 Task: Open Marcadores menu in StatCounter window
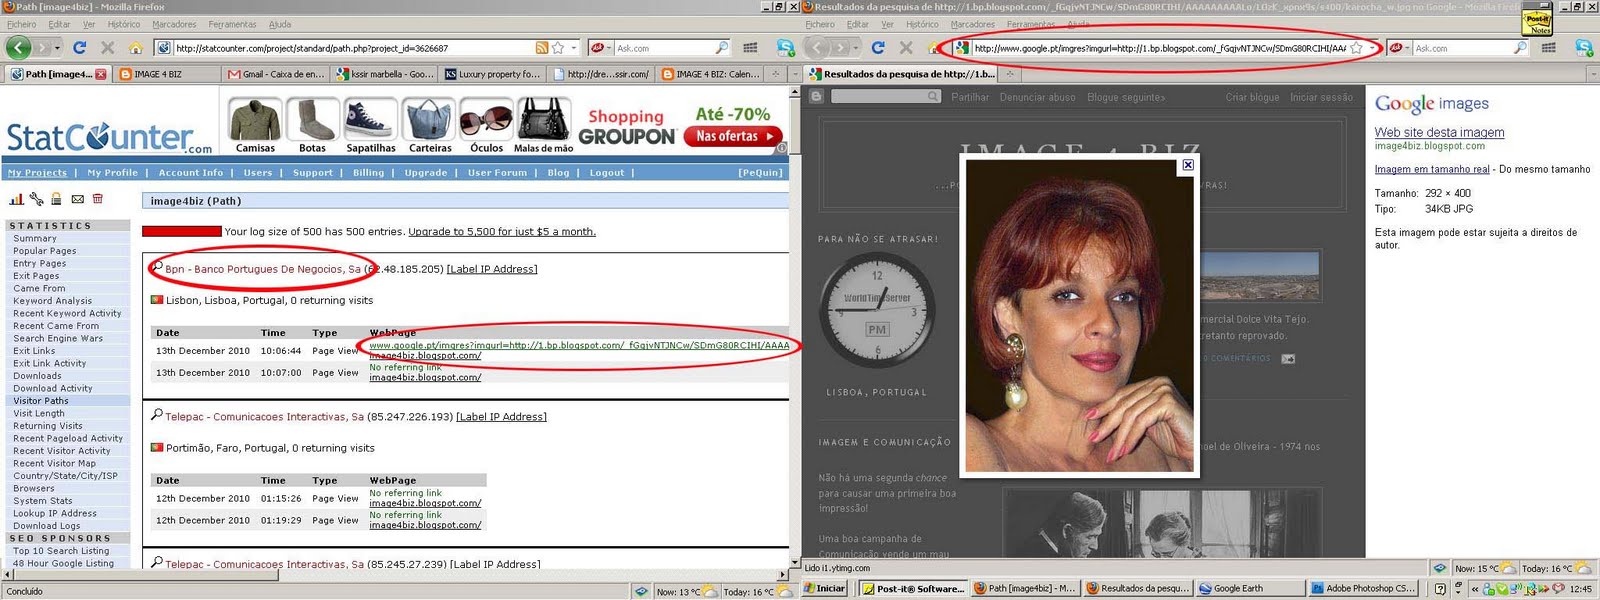174,24
